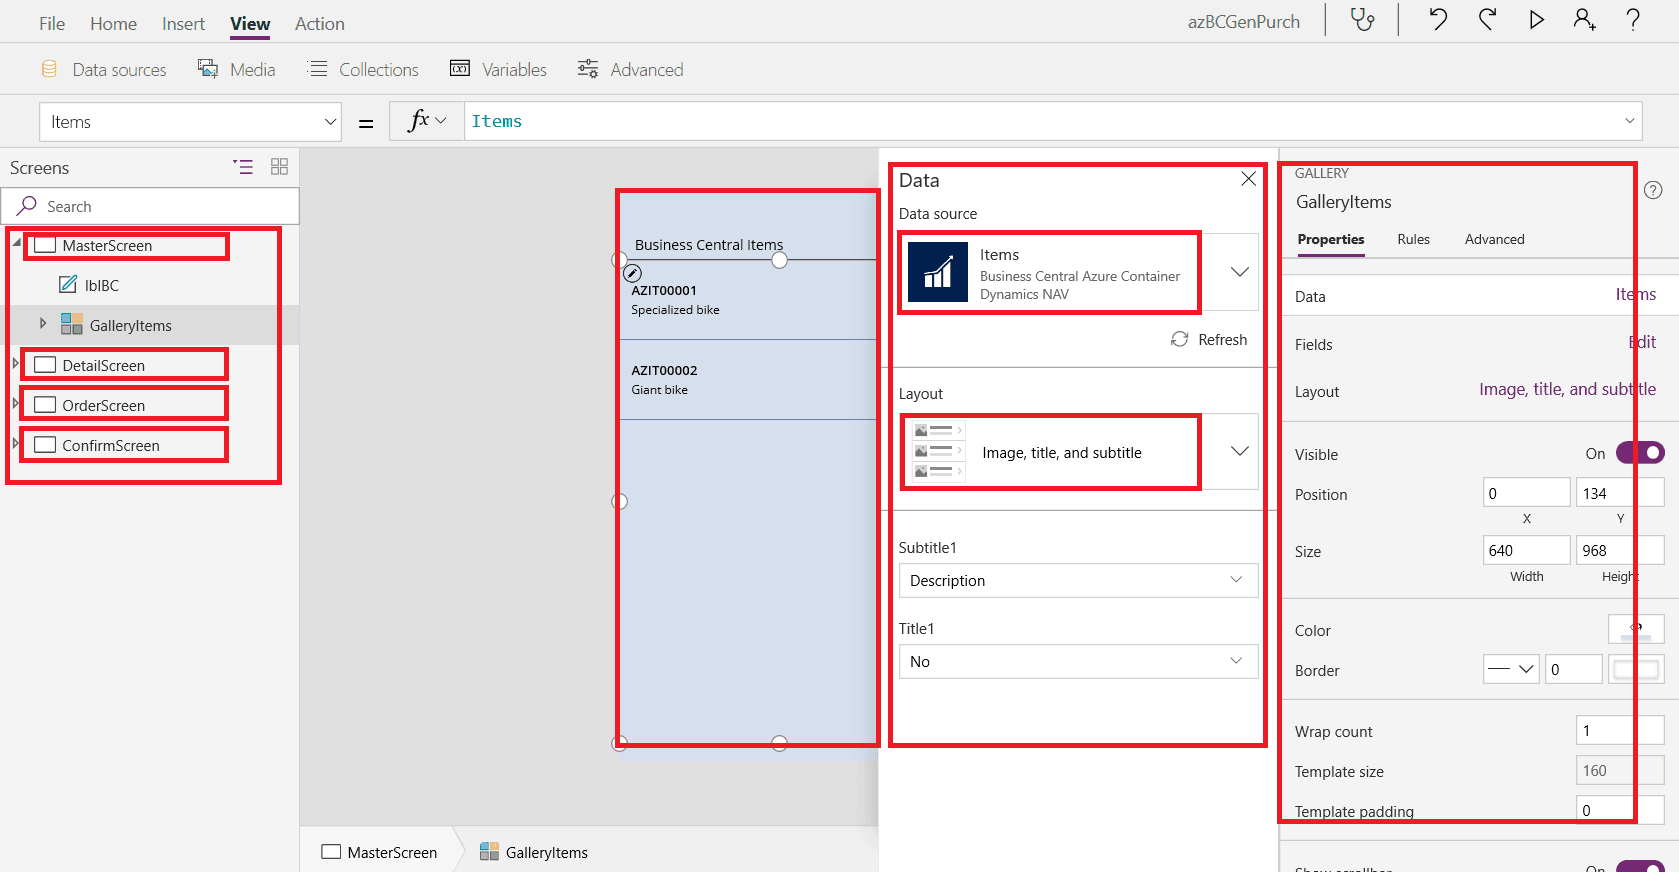This screenshot has height=872, width=1679.
Task: Open the Data sources toolbar item
Action: tap(104, 69)
